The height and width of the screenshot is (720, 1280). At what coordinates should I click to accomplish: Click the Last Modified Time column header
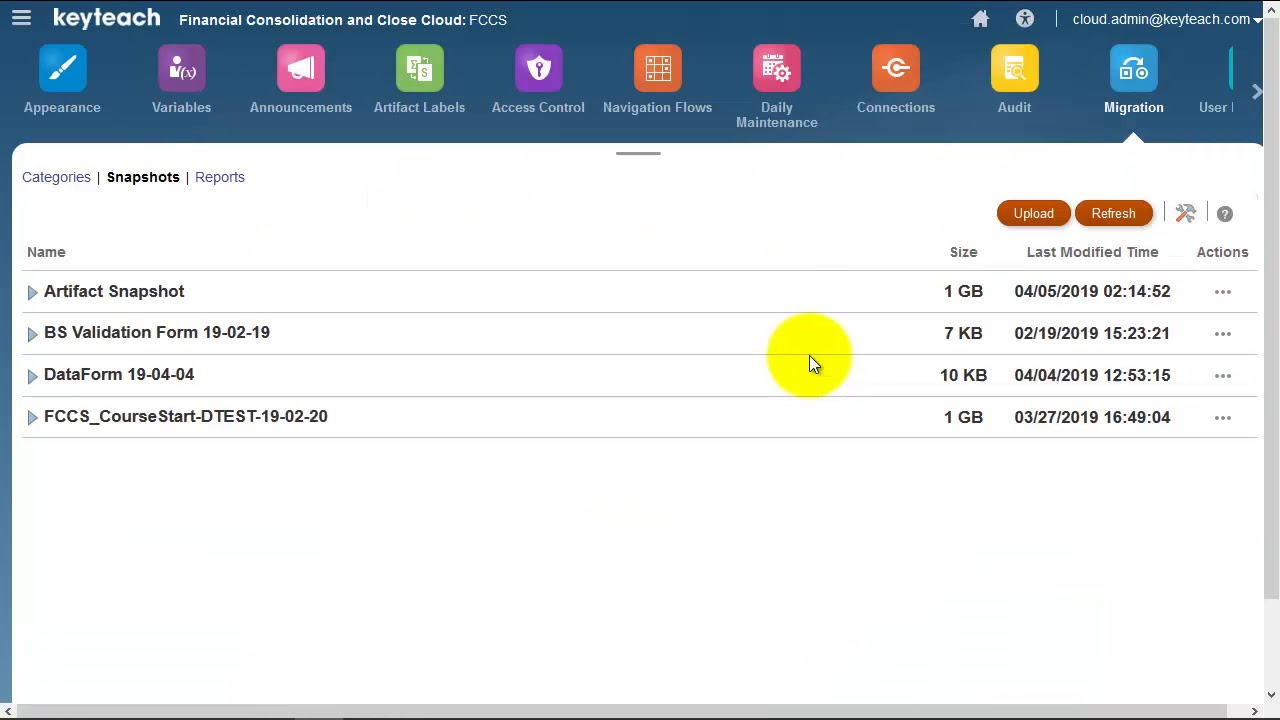pyautogui.click(x=1092, y=252)
